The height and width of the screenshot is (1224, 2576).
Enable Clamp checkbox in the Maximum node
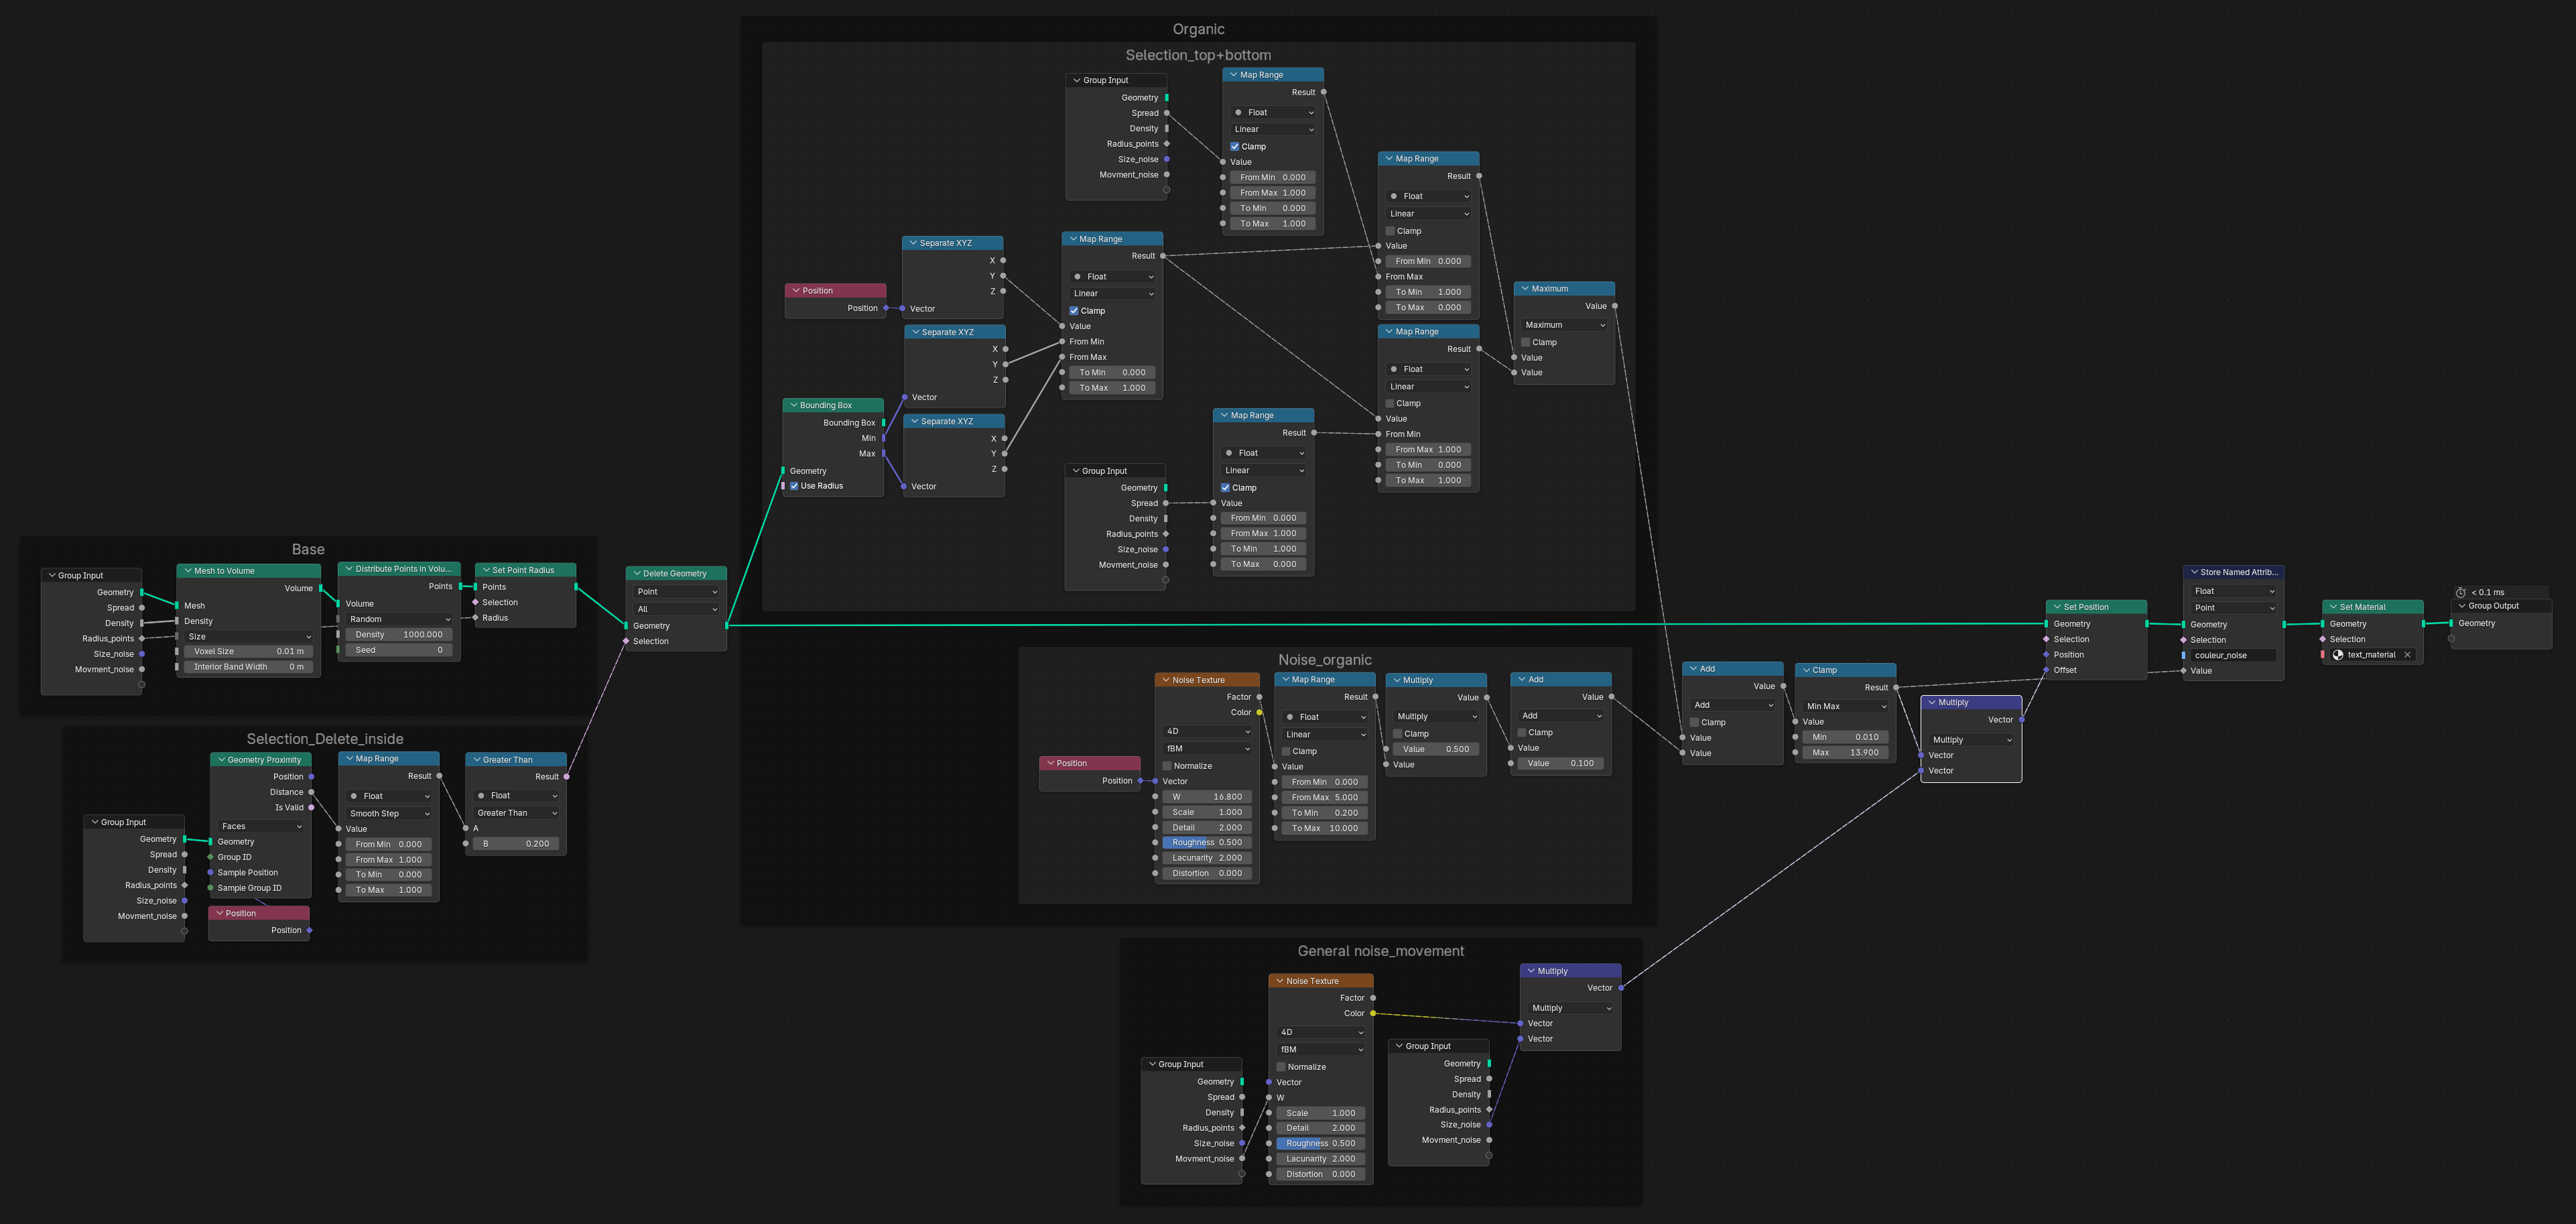pos(1526,342)
